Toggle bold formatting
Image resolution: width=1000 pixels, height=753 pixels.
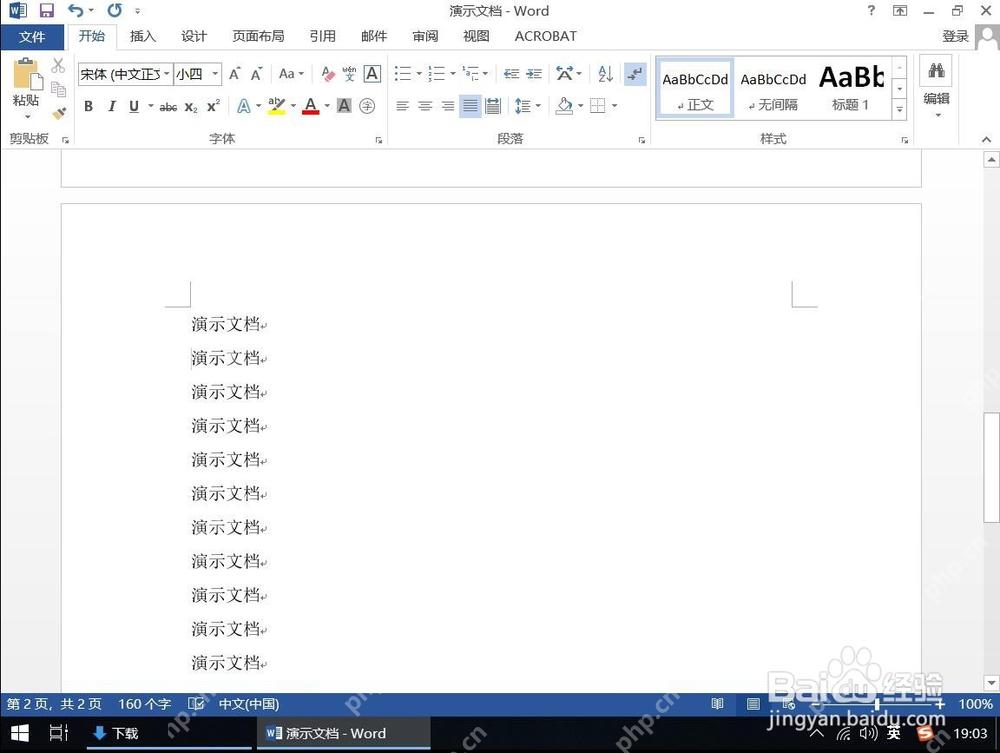89,106
